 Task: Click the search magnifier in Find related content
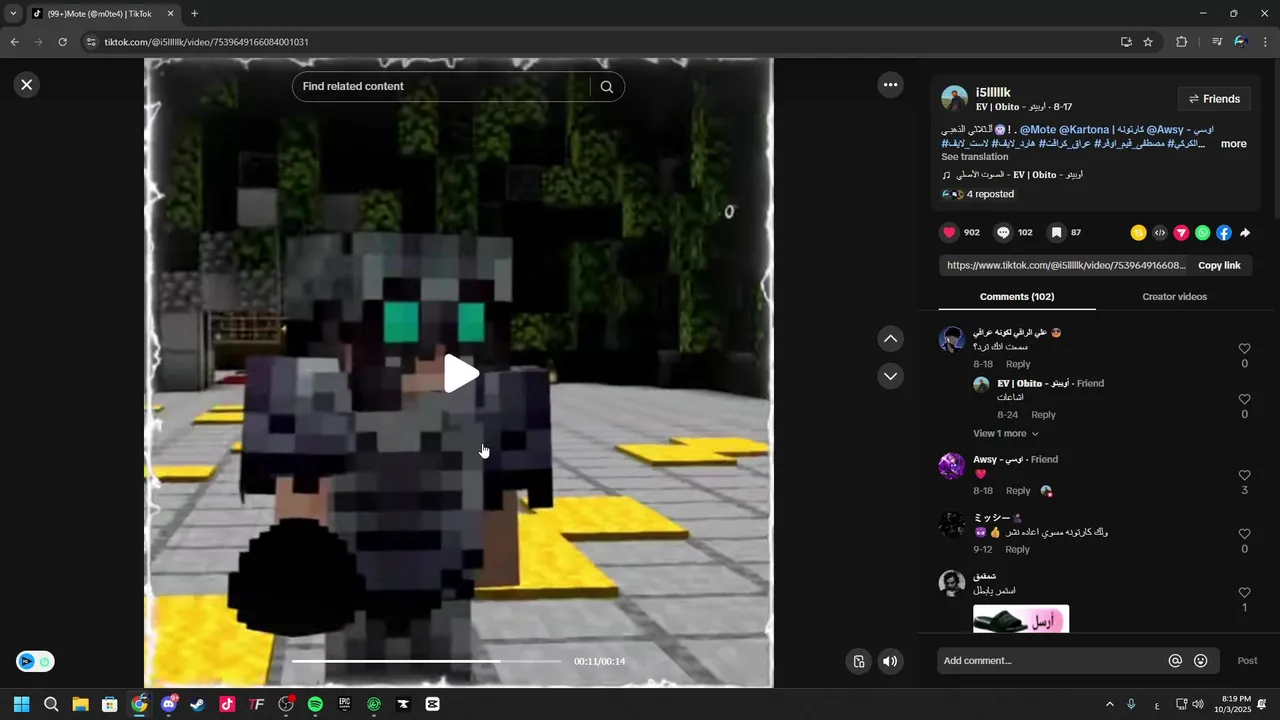click(606, 87)
